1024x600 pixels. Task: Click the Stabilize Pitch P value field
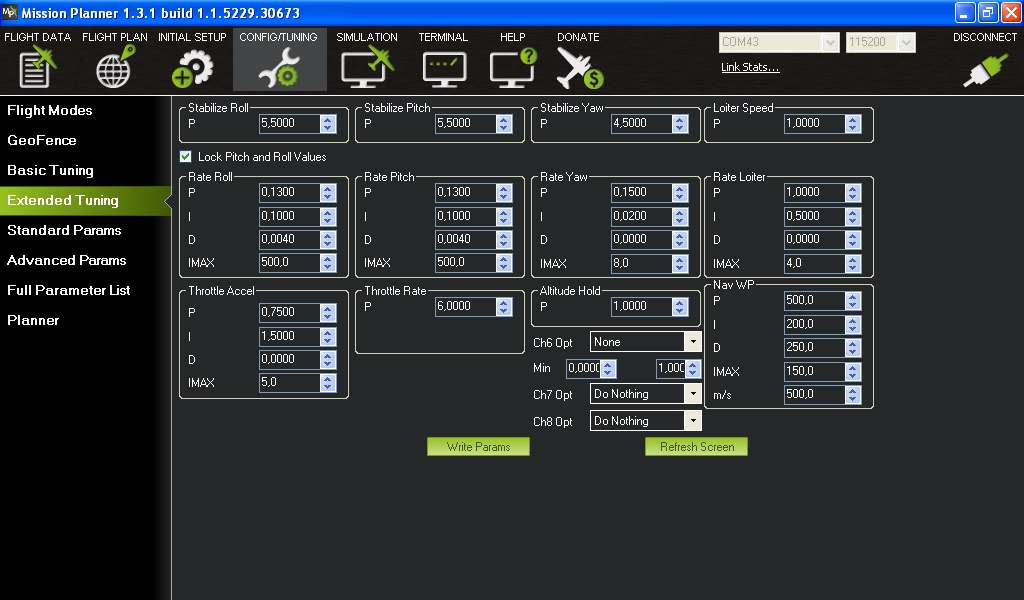click(465, 123)
